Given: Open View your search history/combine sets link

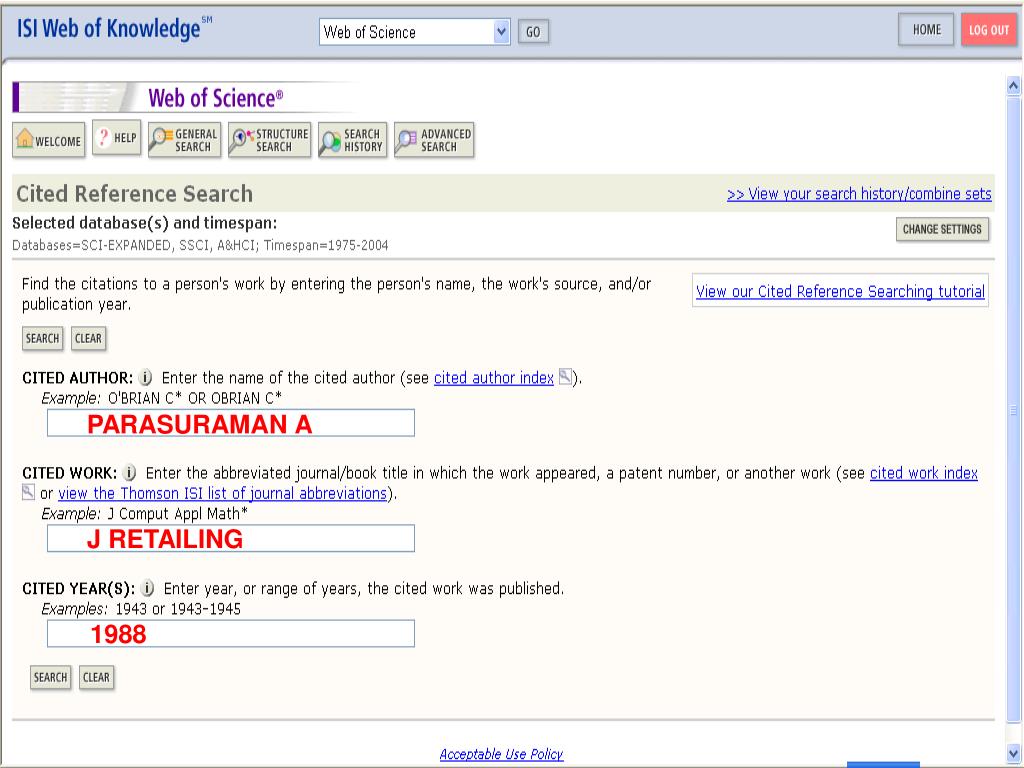Looking at the screenshot, I should pyautogui.click(x=859, y=194).
